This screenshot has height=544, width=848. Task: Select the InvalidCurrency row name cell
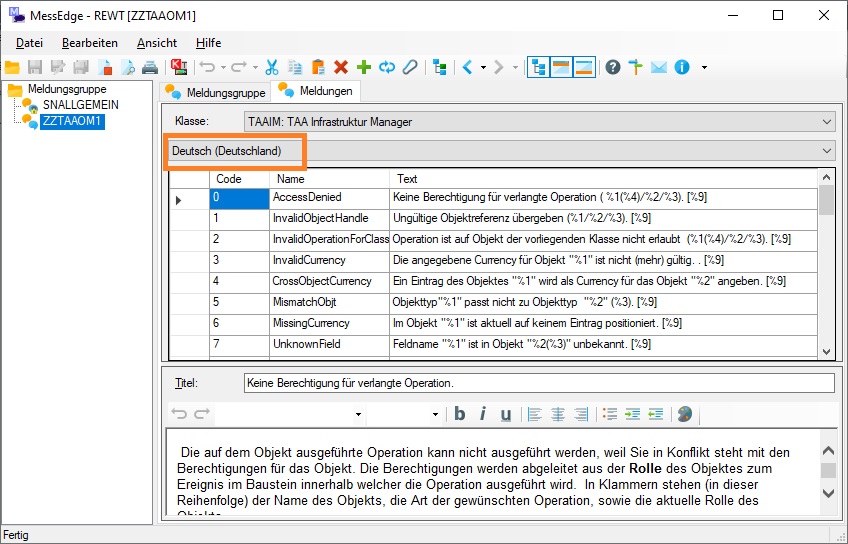(310, 260)
